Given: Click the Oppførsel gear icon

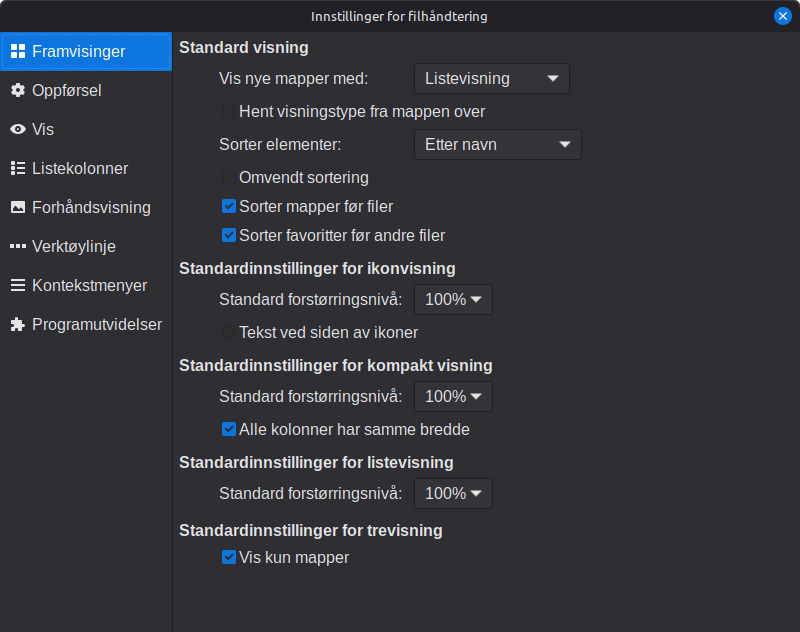Looking at the screenshot, I should (18, 90).
